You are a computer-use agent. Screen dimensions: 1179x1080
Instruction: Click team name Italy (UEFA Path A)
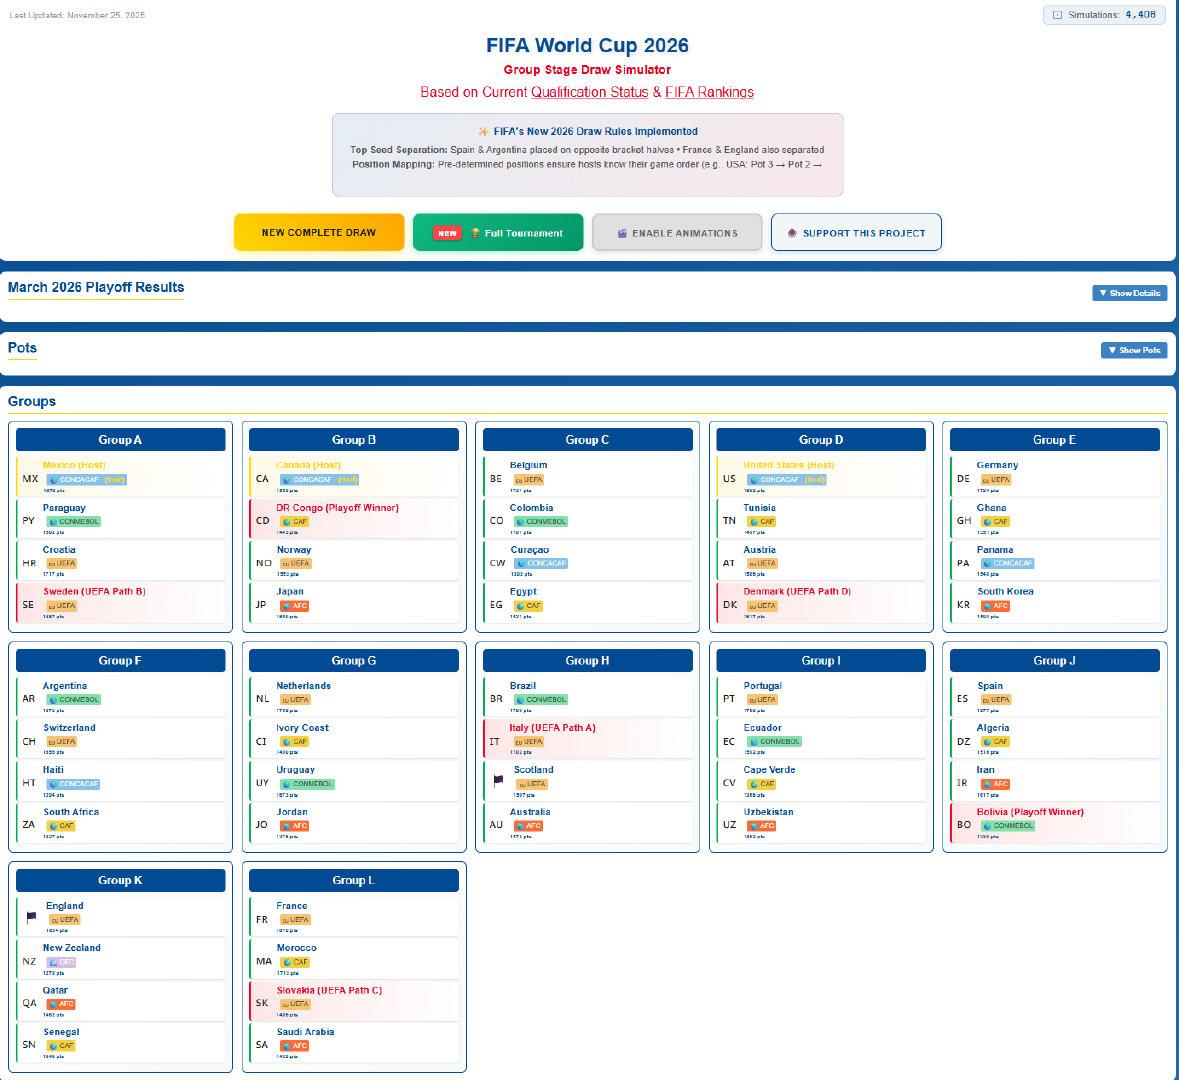553,727
